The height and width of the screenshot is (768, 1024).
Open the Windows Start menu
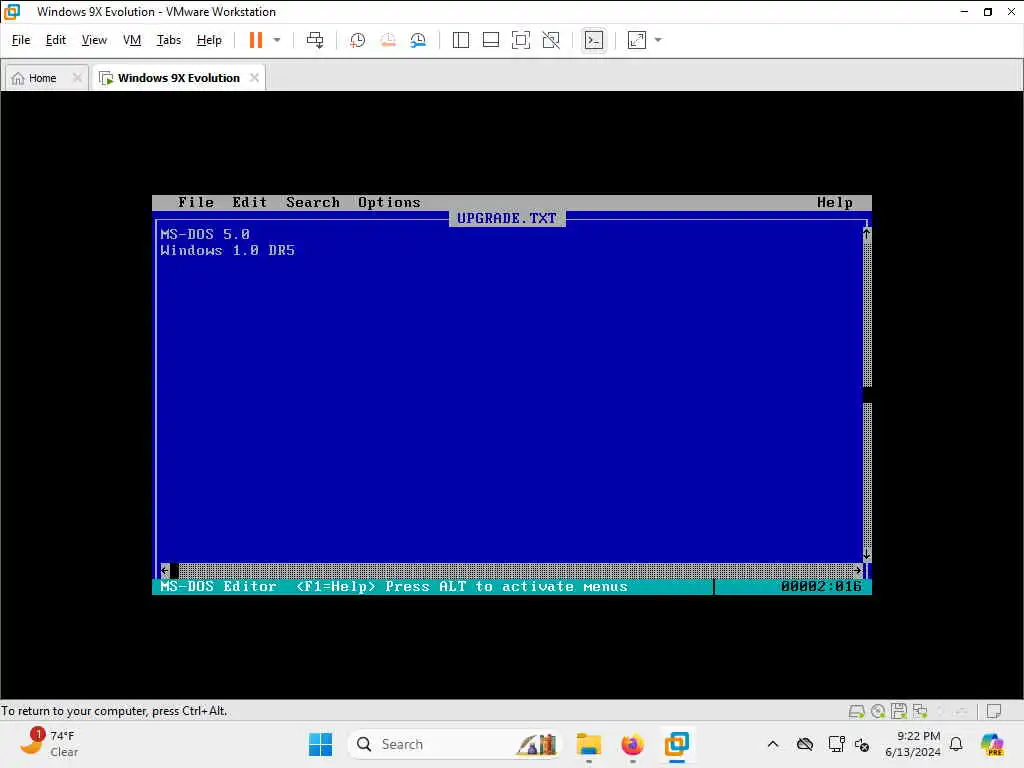point(320,744)
